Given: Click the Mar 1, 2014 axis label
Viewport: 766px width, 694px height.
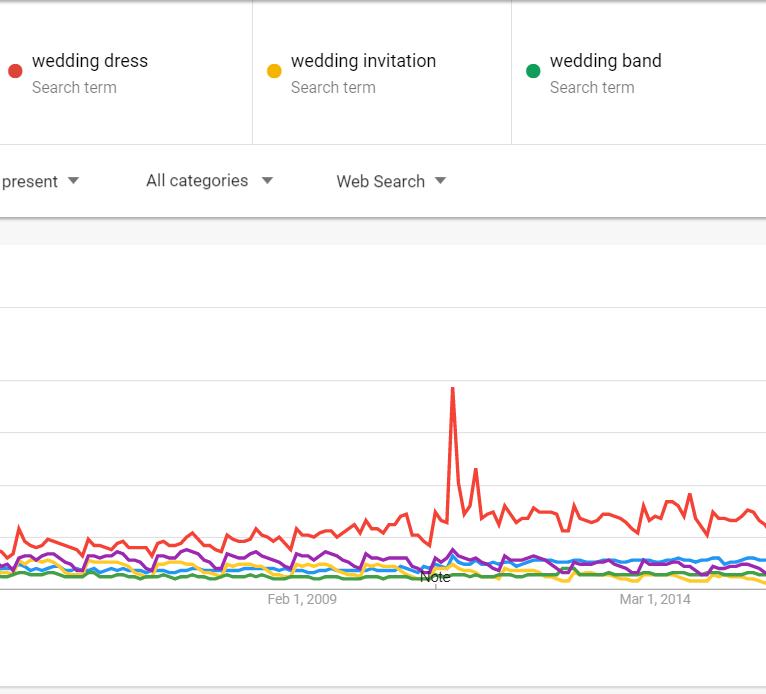Looking at the screenshot, I should 655,599.
